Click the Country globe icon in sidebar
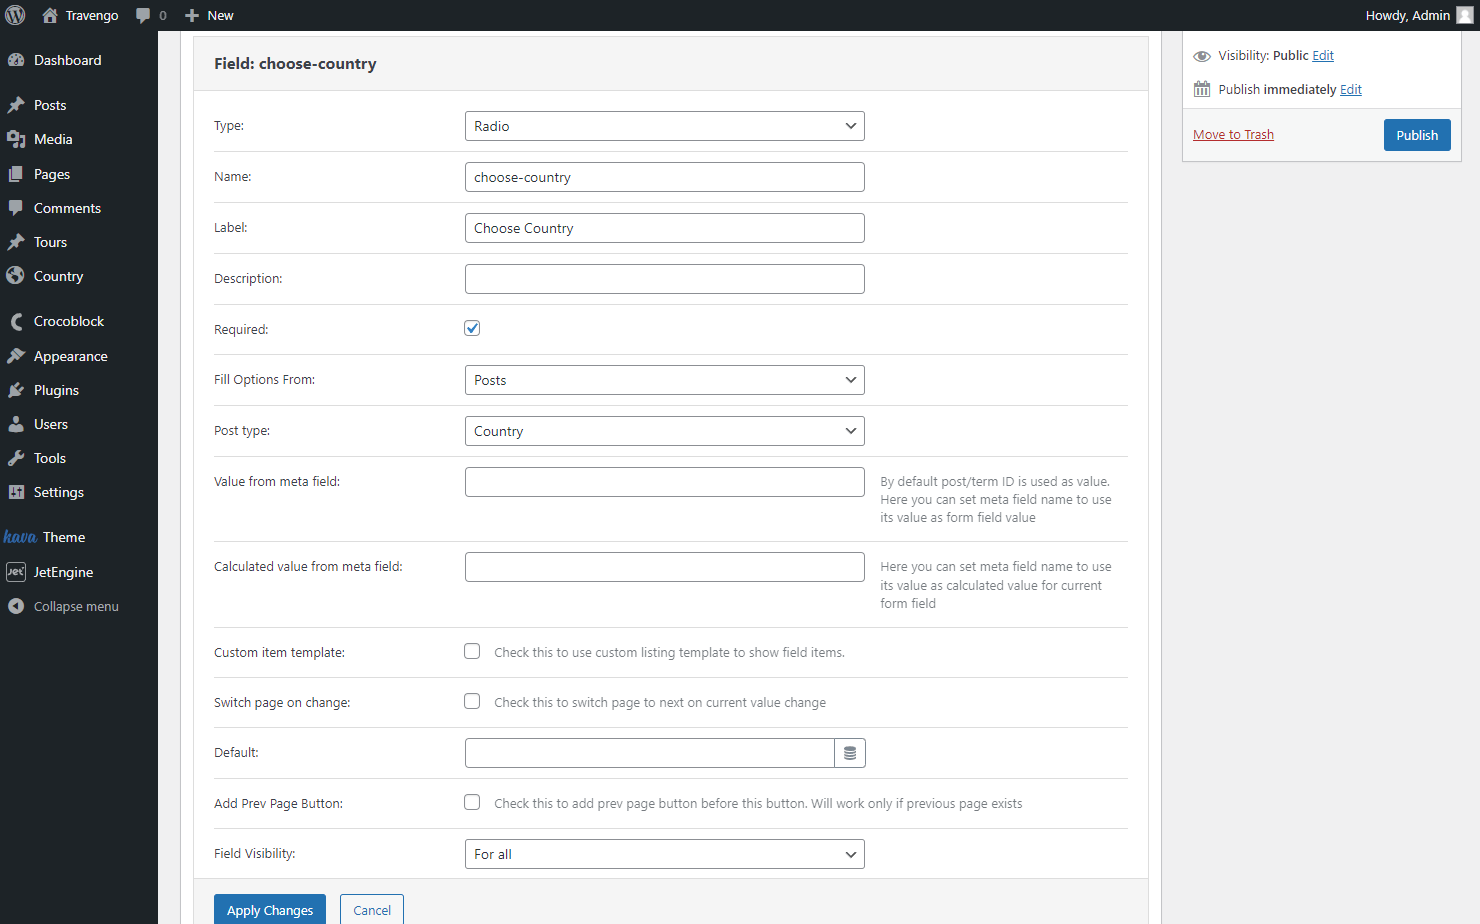1480x924 pixels. tap(16, 276)
